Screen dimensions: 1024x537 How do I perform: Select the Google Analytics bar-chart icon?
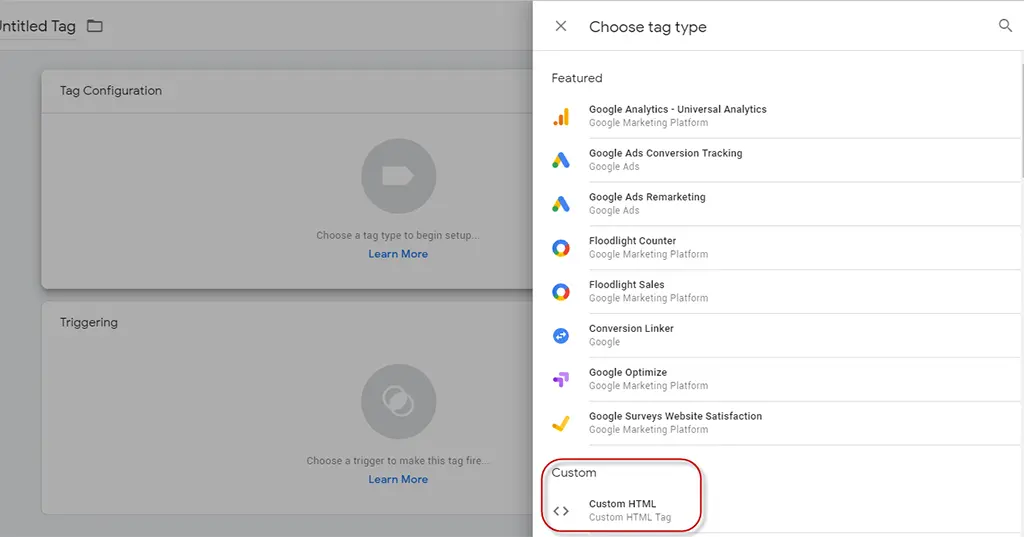(x=561, y=116)
